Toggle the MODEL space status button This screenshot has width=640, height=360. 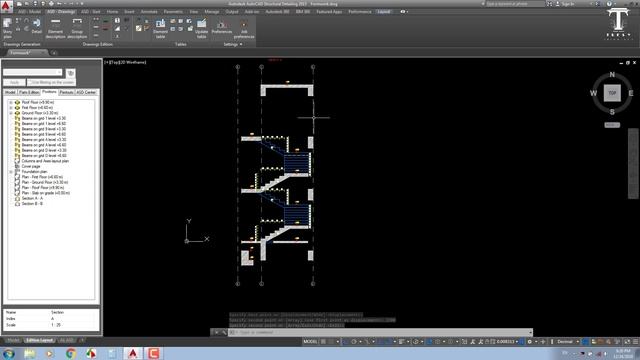pyautogui.click(x=310, y=342)
